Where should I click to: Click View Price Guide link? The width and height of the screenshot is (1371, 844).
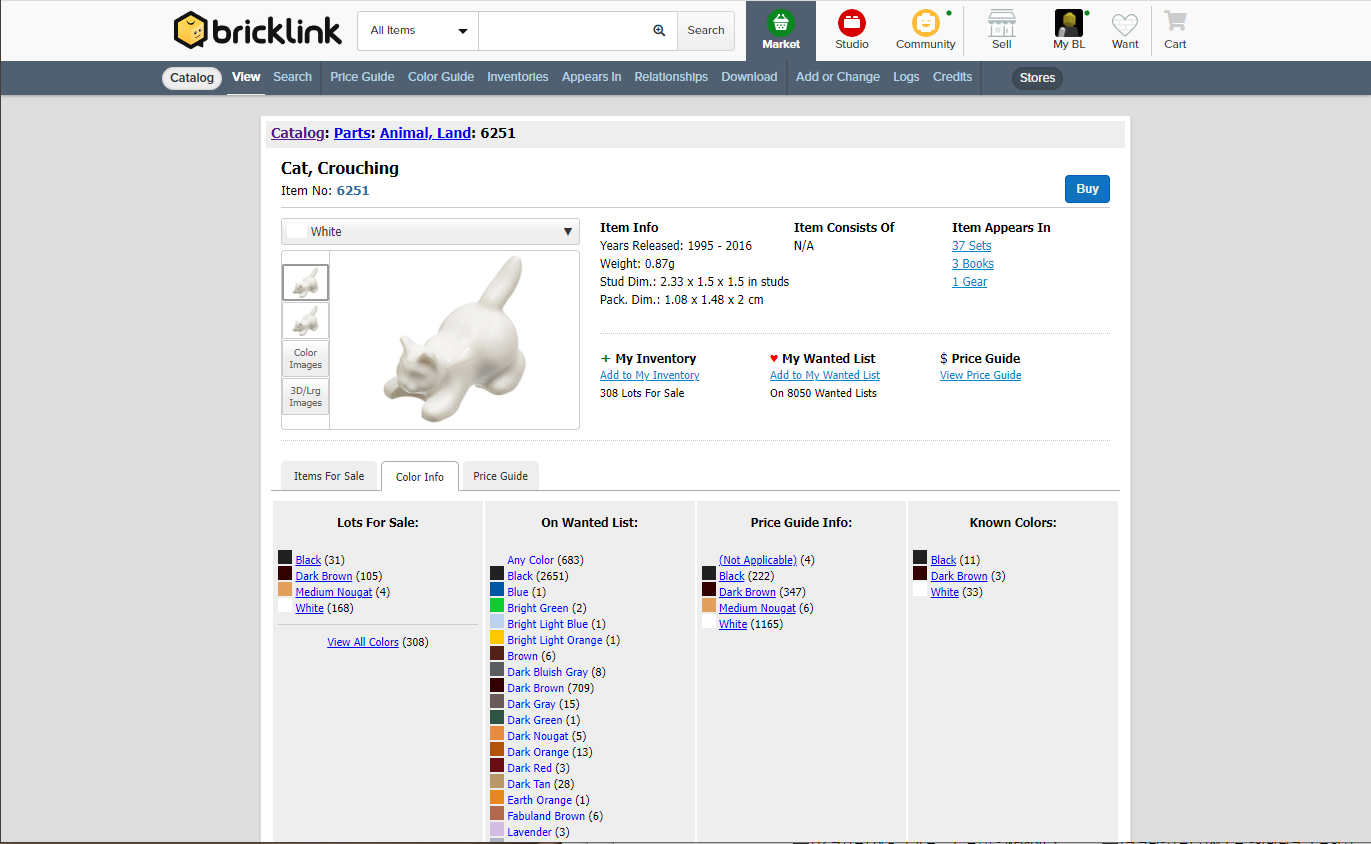point(981,376)
